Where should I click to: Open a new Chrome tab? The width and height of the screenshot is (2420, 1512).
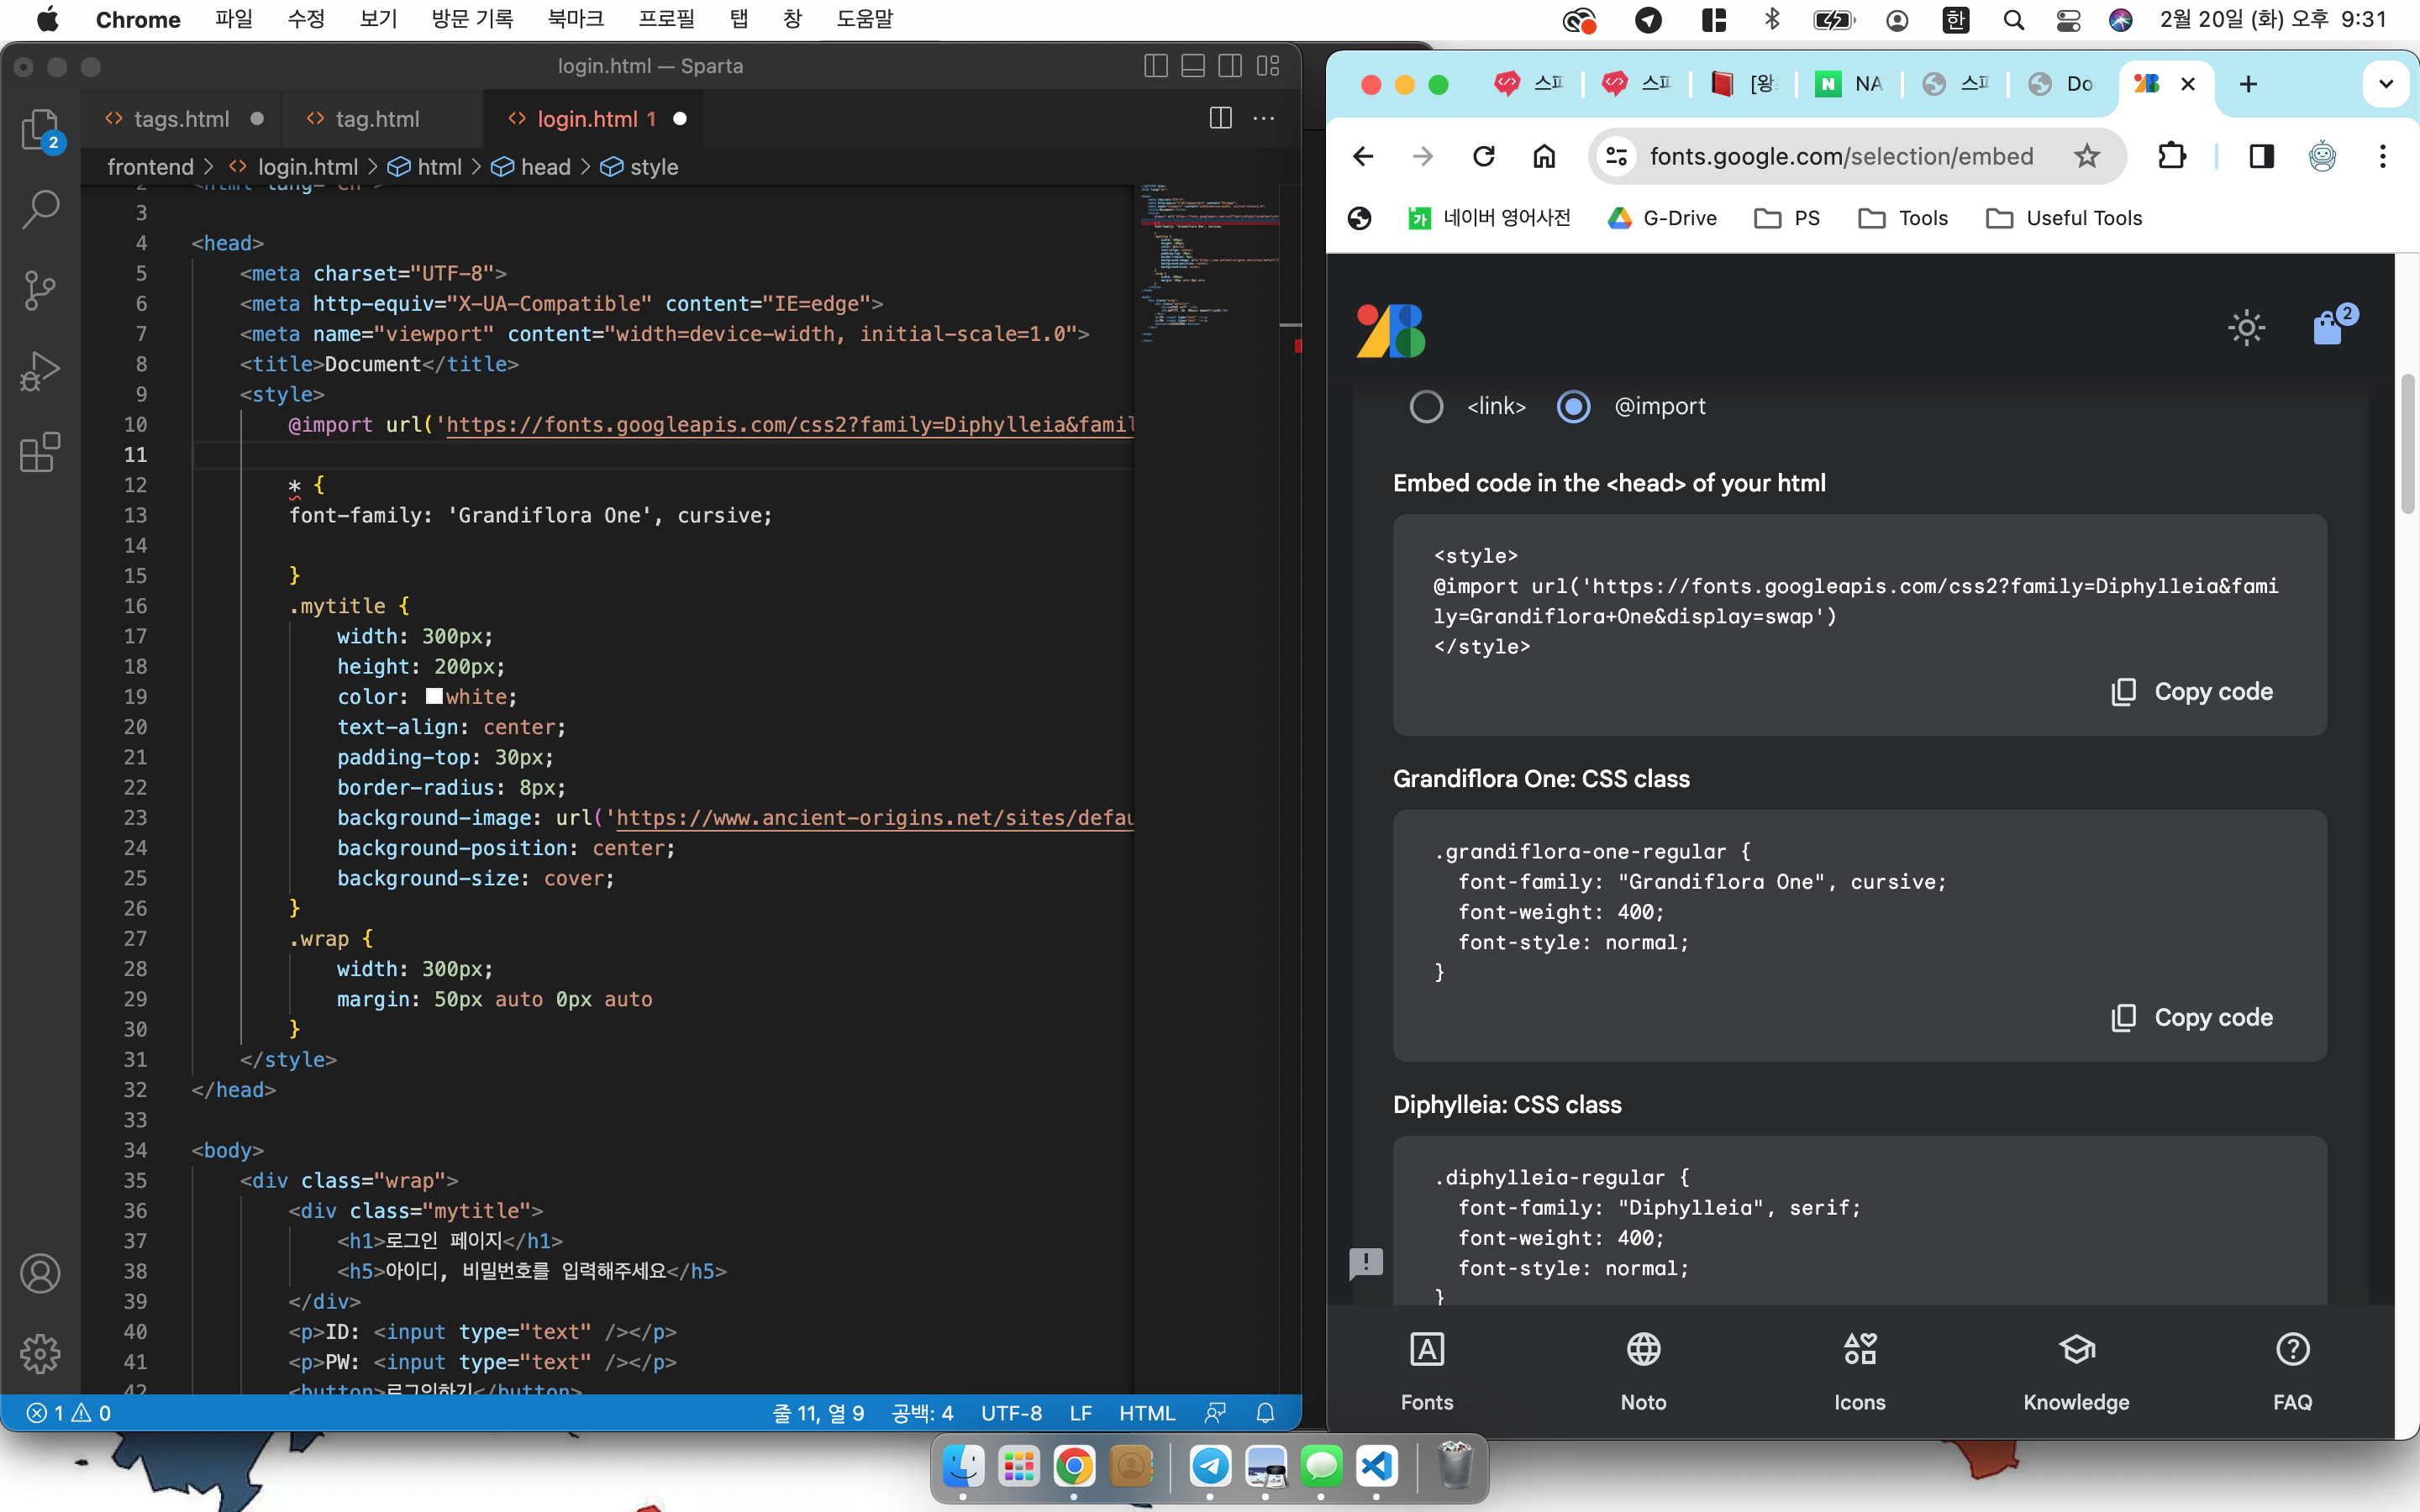[x=2248, y=84]
